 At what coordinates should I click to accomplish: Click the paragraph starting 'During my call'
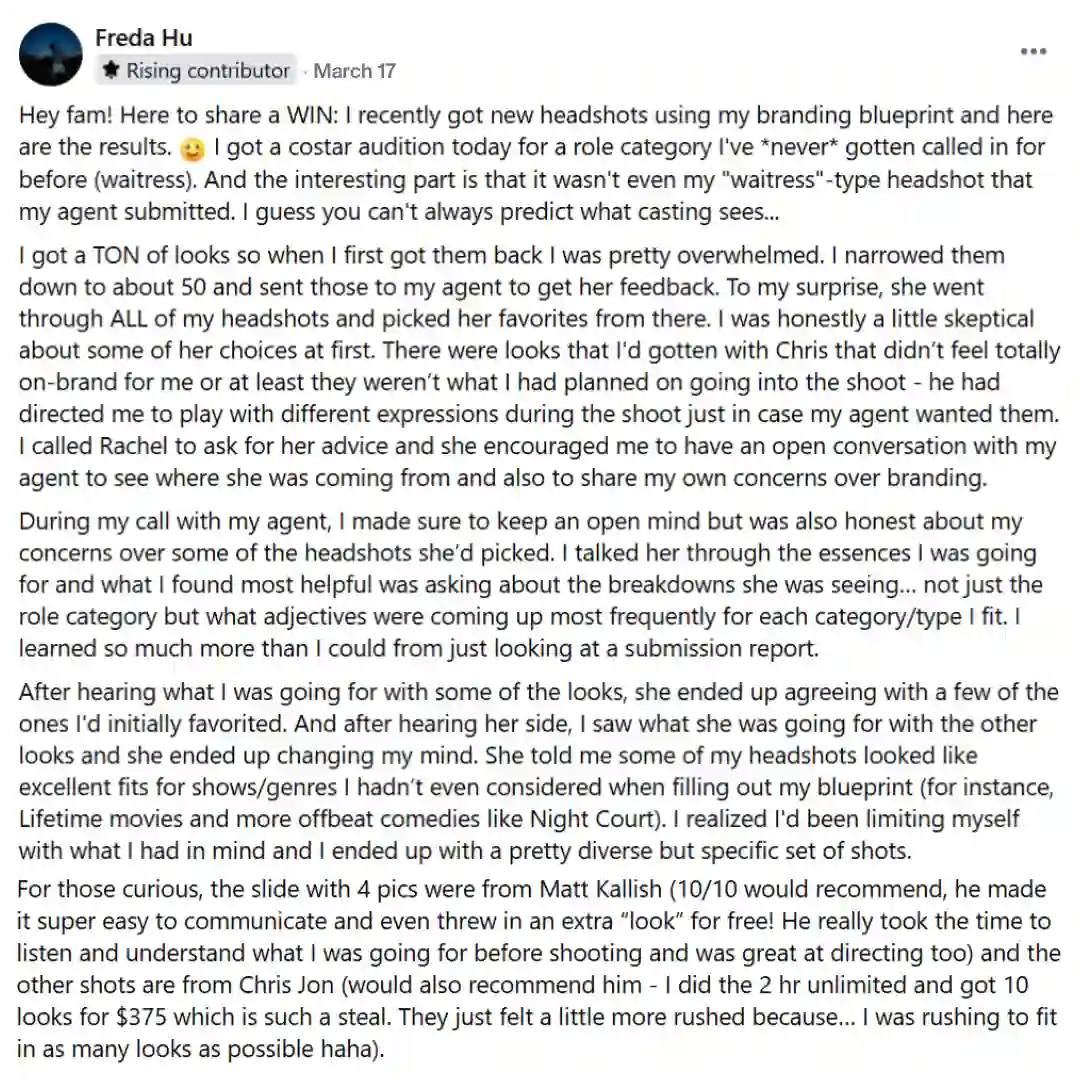(x=529, y=585)
